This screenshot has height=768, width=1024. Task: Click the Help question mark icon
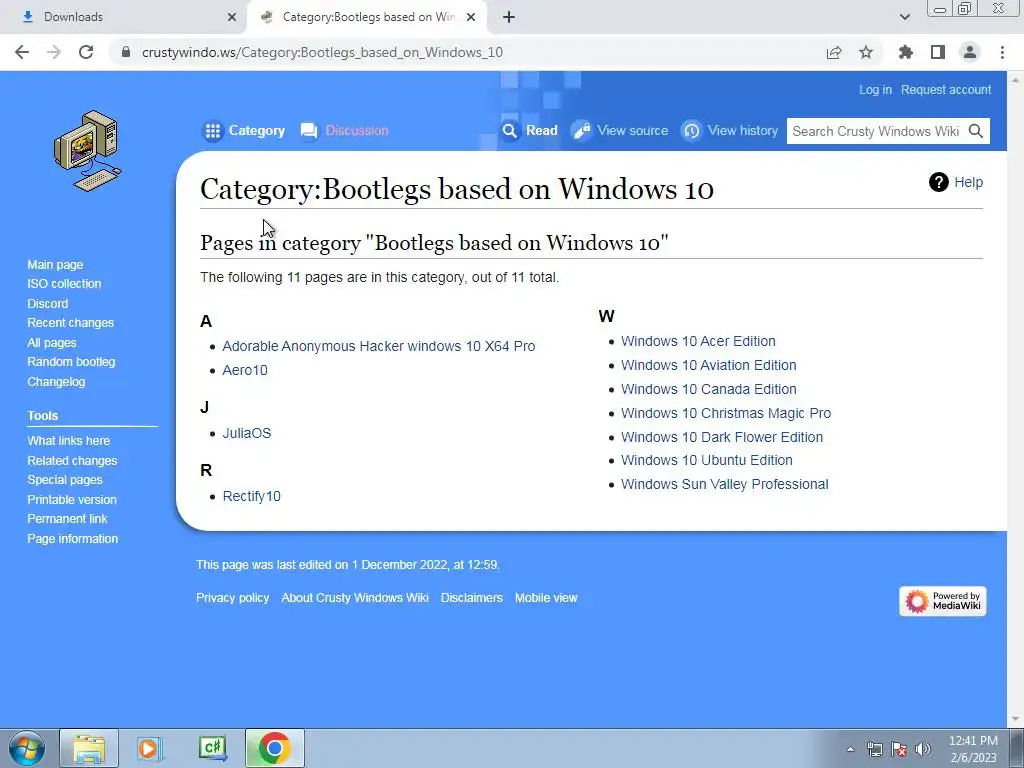click(x=938, y=182)
